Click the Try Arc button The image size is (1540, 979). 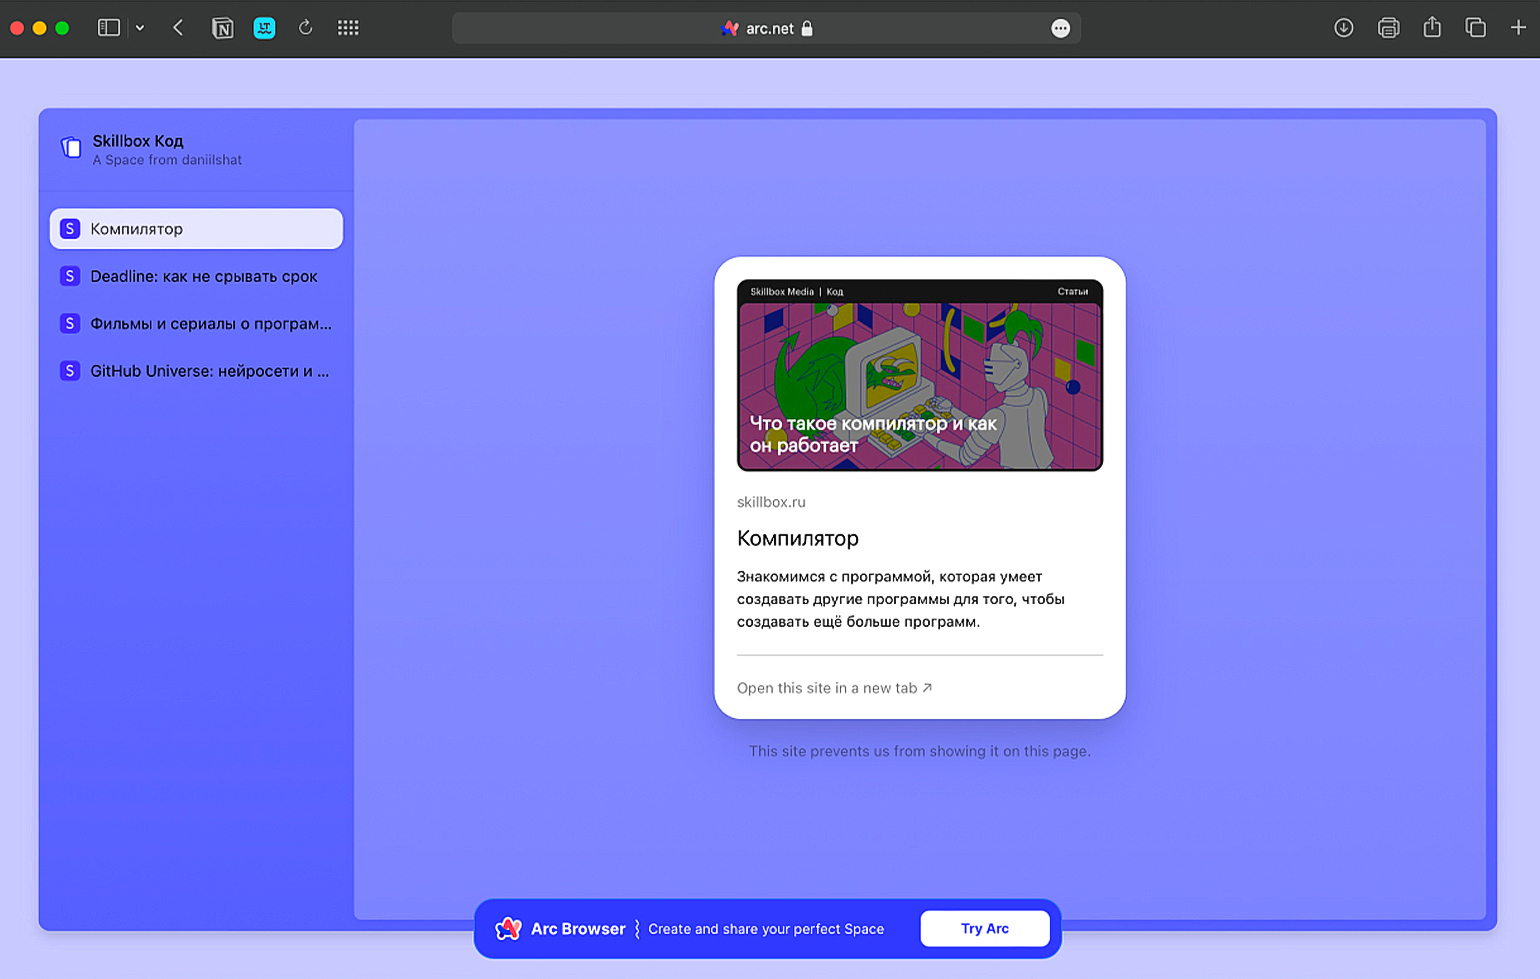coord(985,929)
